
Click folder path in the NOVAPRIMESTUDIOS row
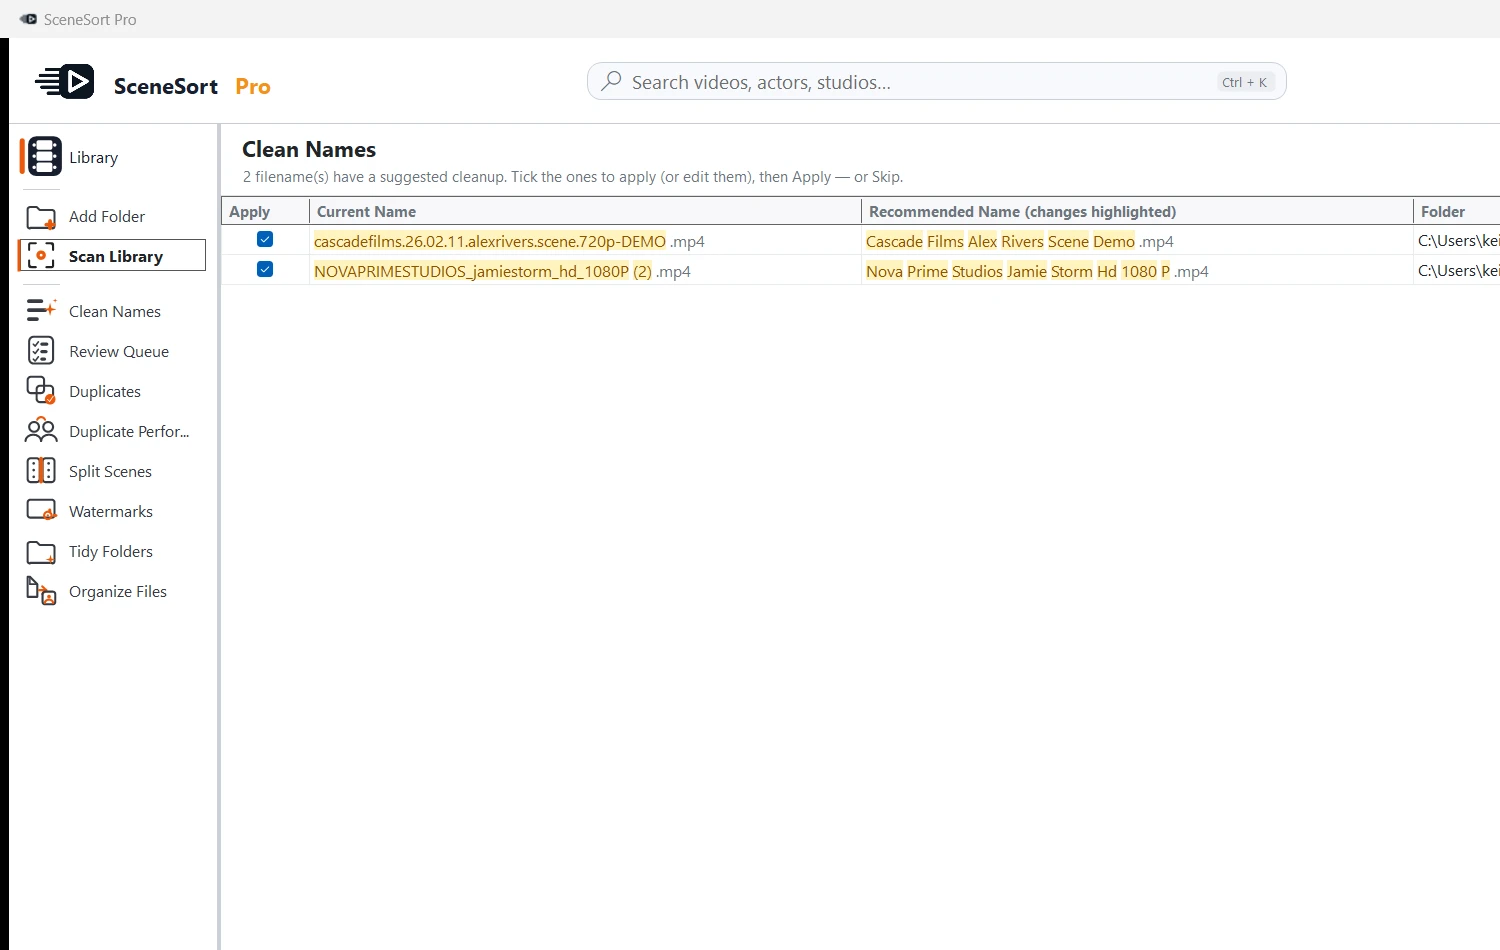[x=1458, y=270]
